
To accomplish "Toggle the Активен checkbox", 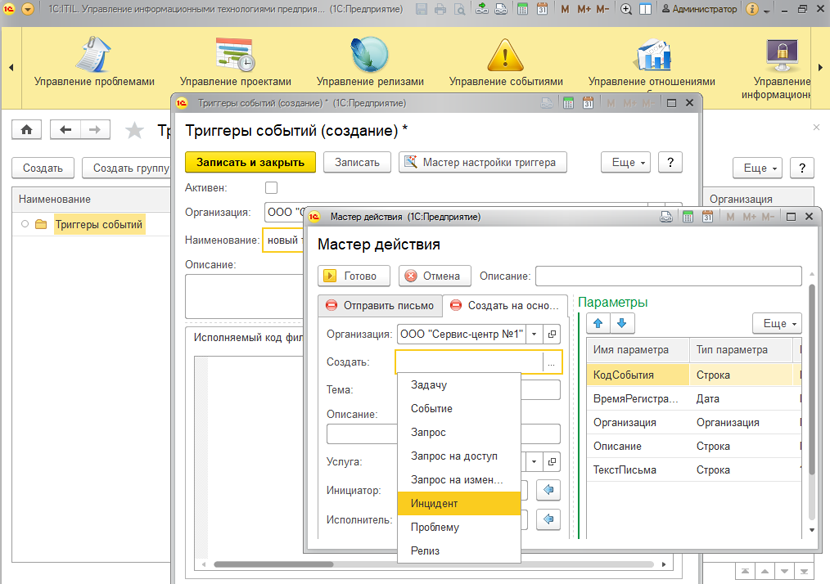I will click(271, 187).
